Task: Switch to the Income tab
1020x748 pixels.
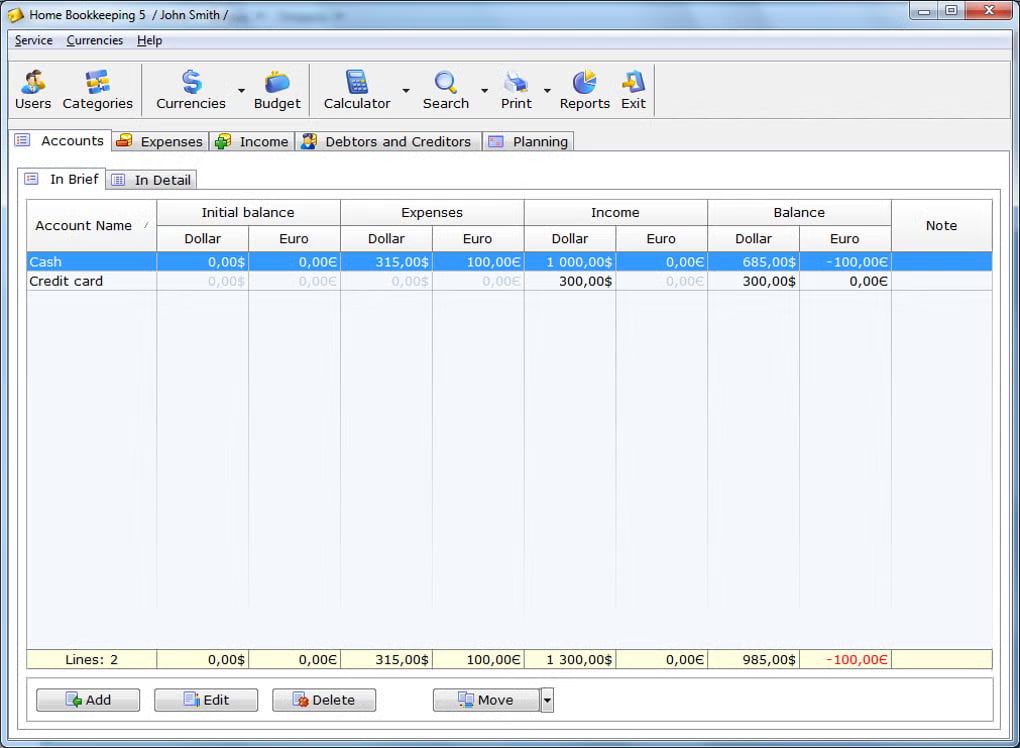Action: pyautogui.click(x=252, y=141)
